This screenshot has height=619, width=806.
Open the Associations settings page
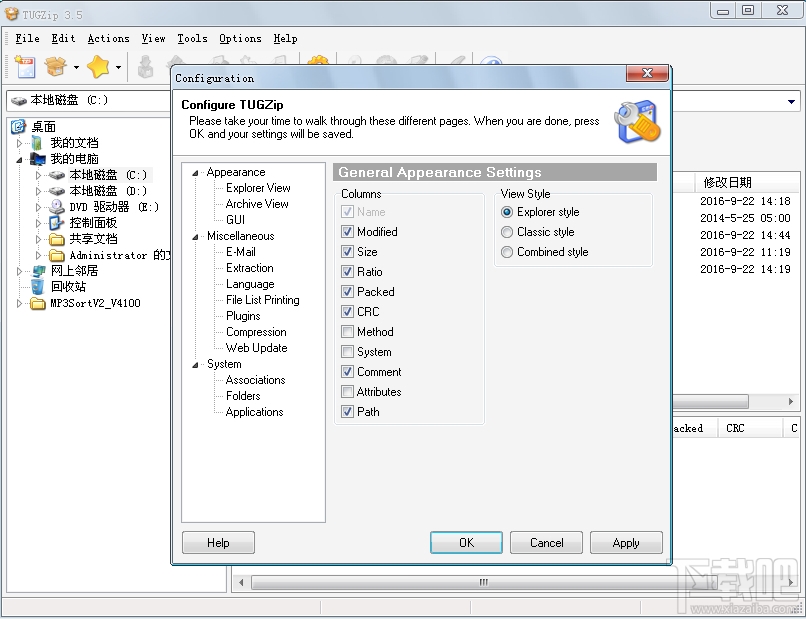(x=255, y=380)
